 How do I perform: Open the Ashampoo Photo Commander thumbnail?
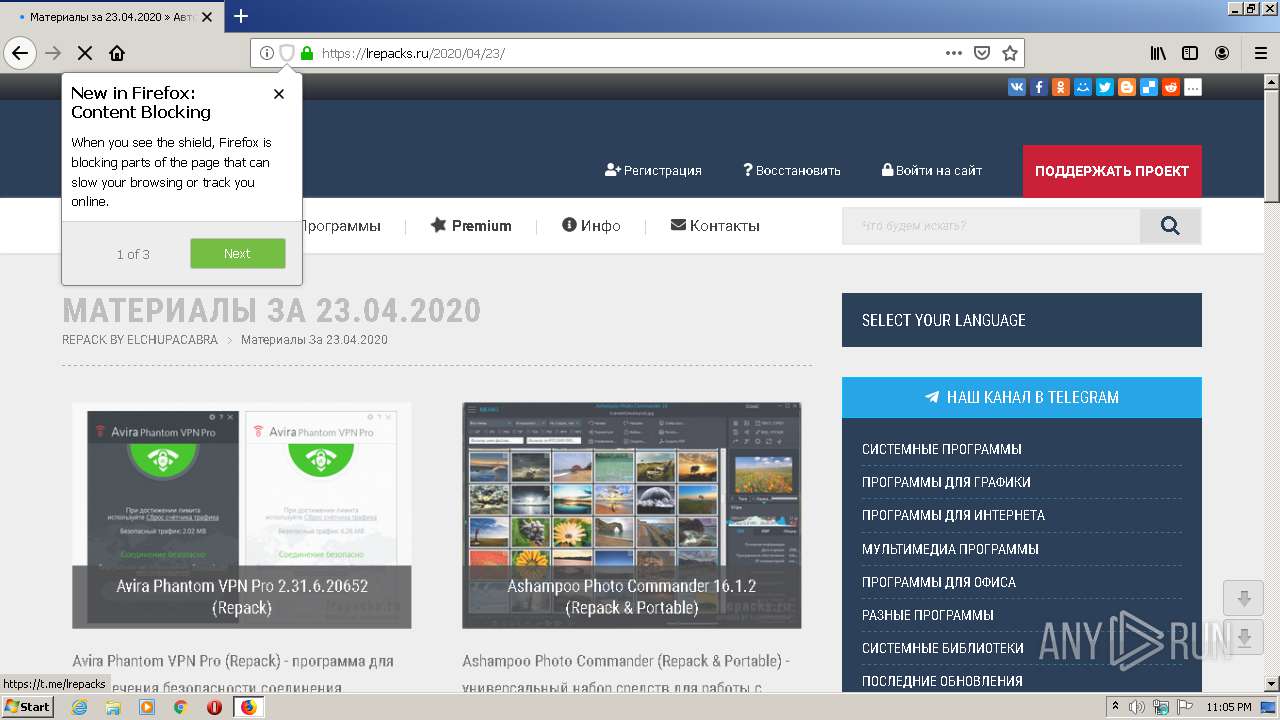(x=632, y=515)
